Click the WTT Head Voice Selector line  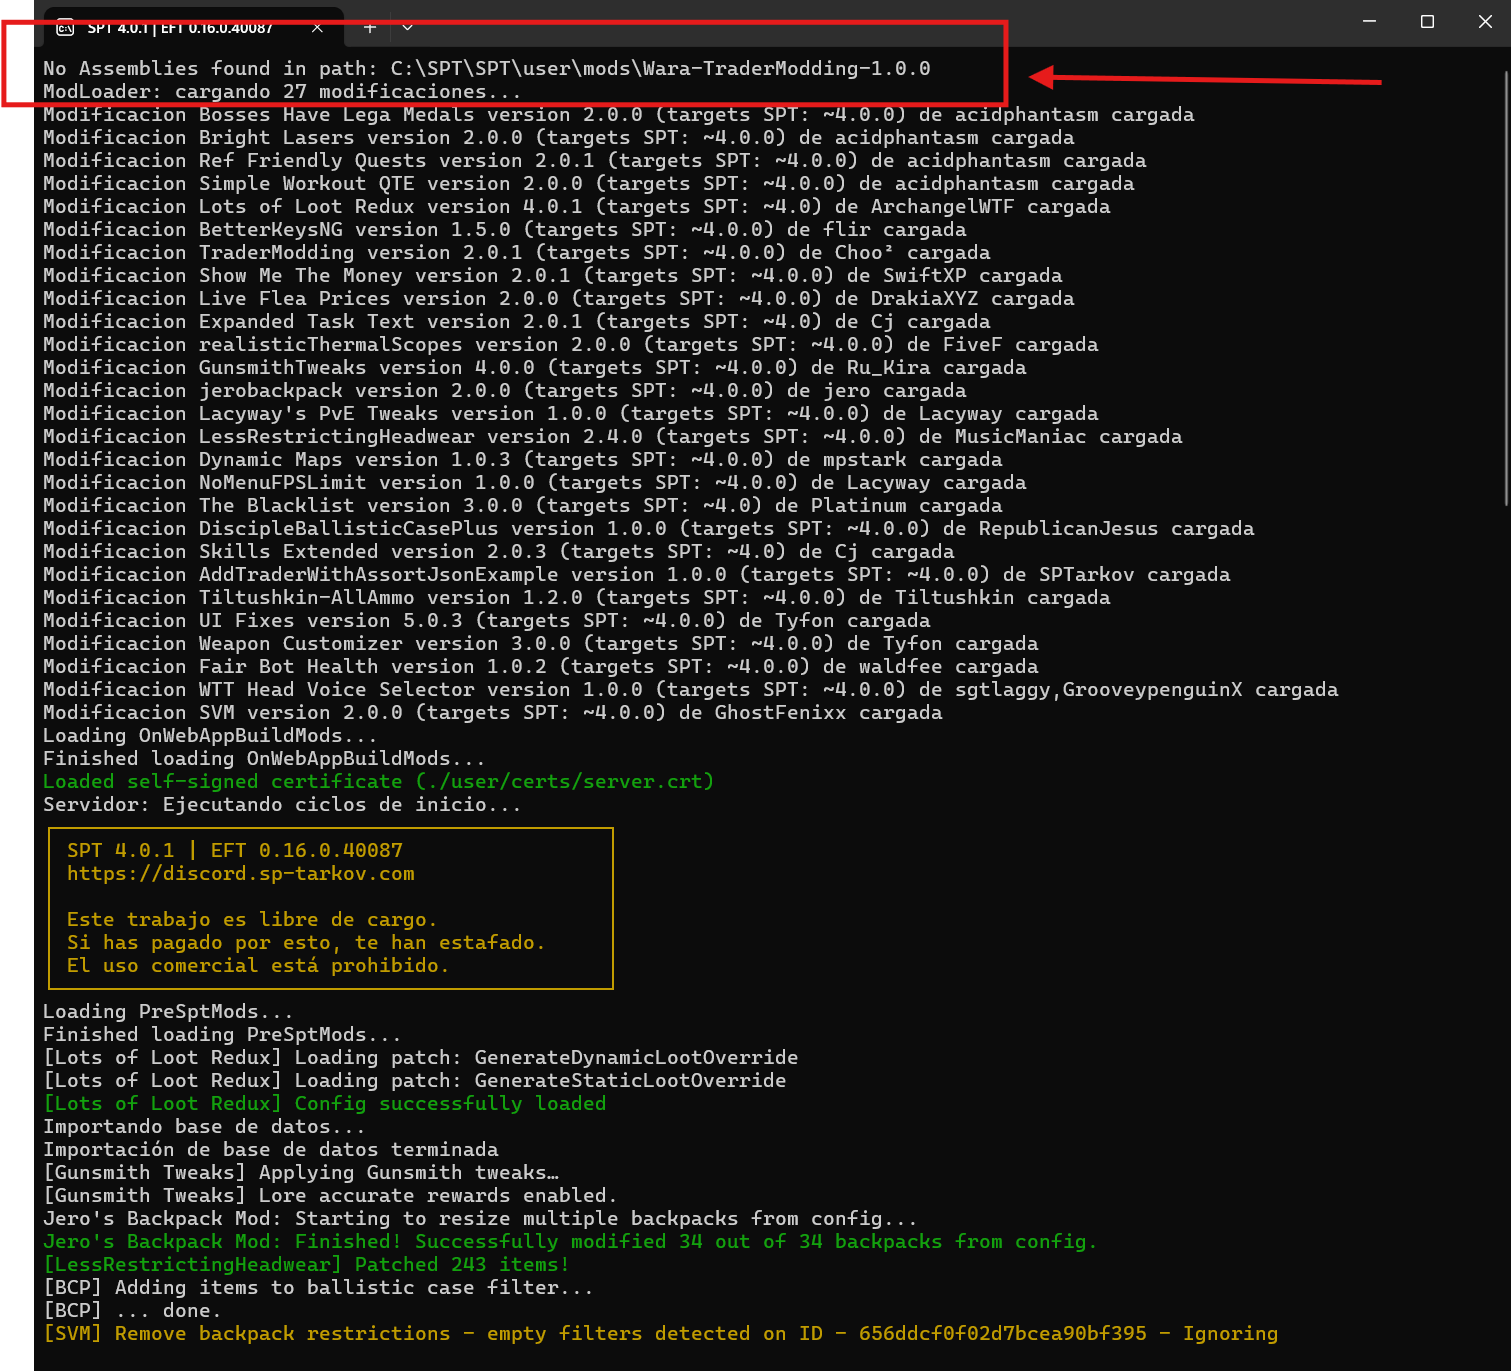(690, 689)
